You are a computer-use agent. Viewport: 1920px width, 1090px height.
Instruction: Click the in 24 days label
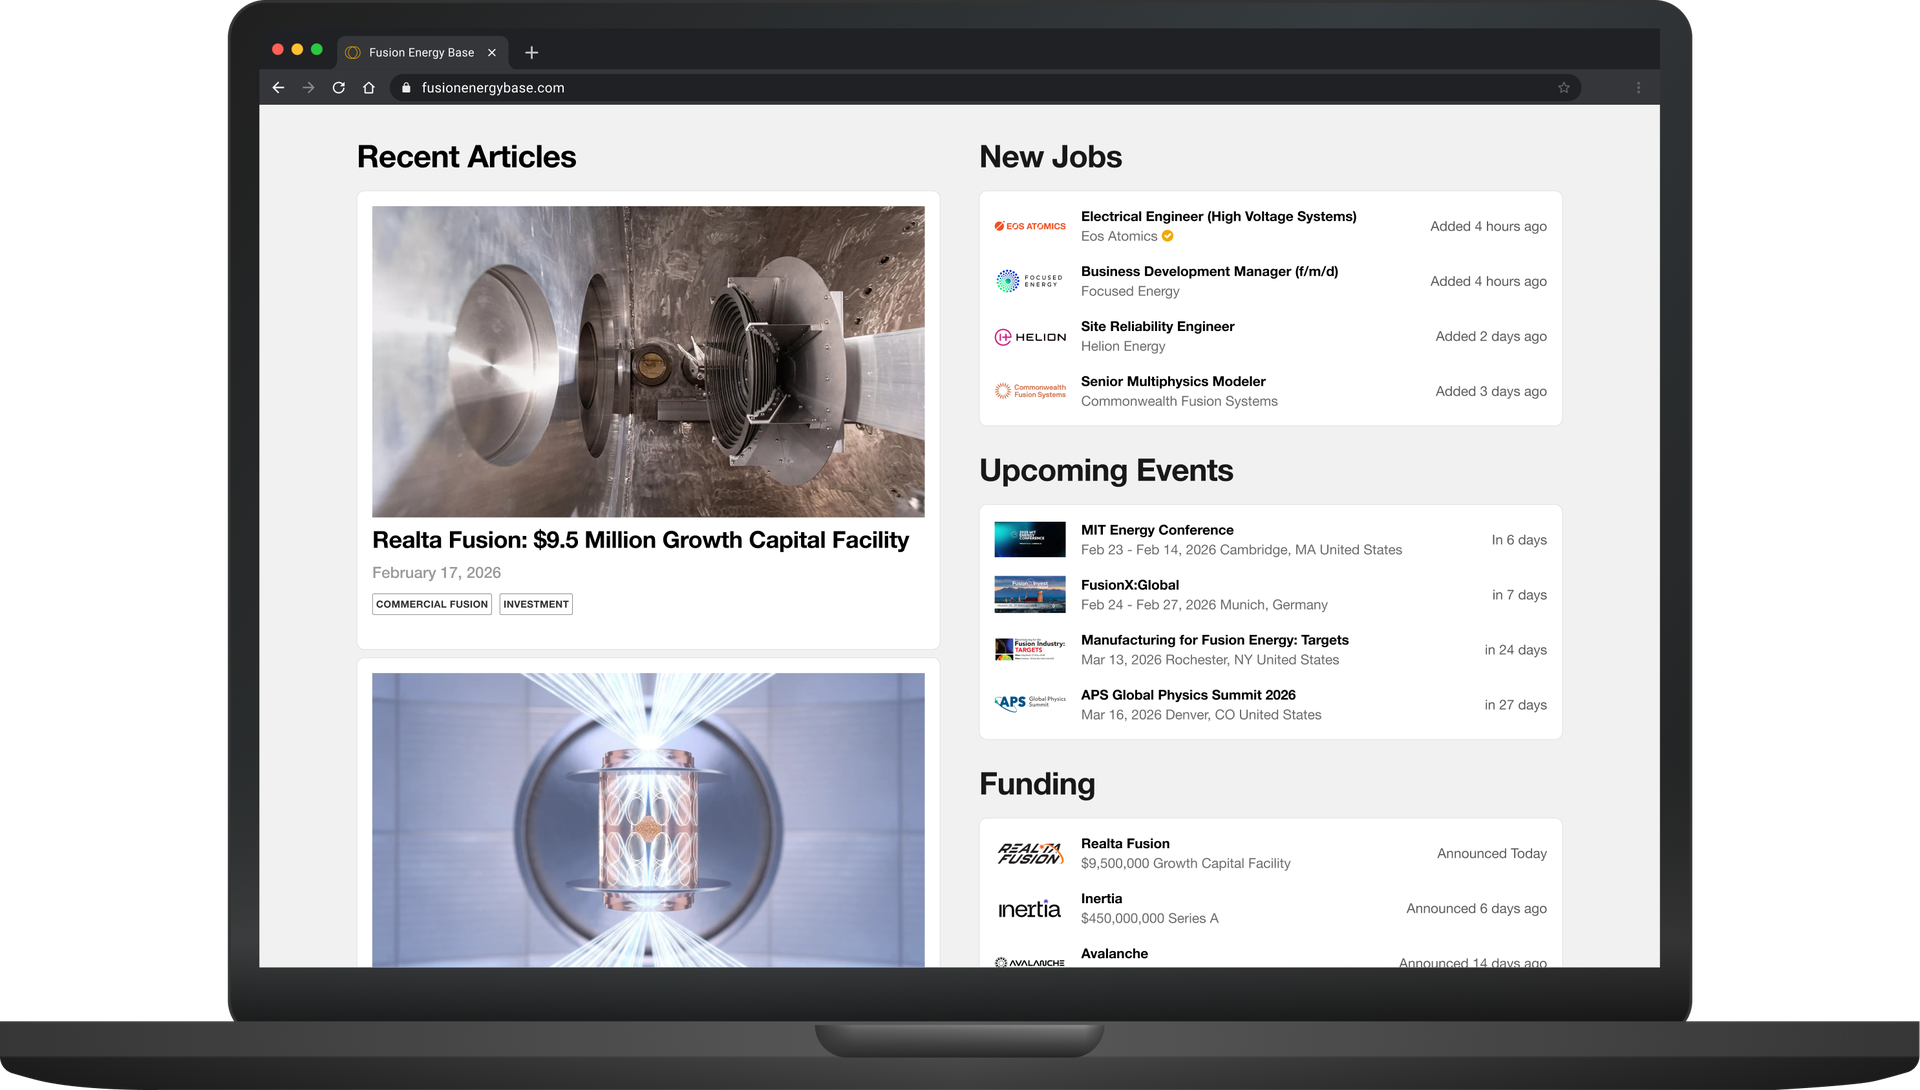tap(1515, 650)
